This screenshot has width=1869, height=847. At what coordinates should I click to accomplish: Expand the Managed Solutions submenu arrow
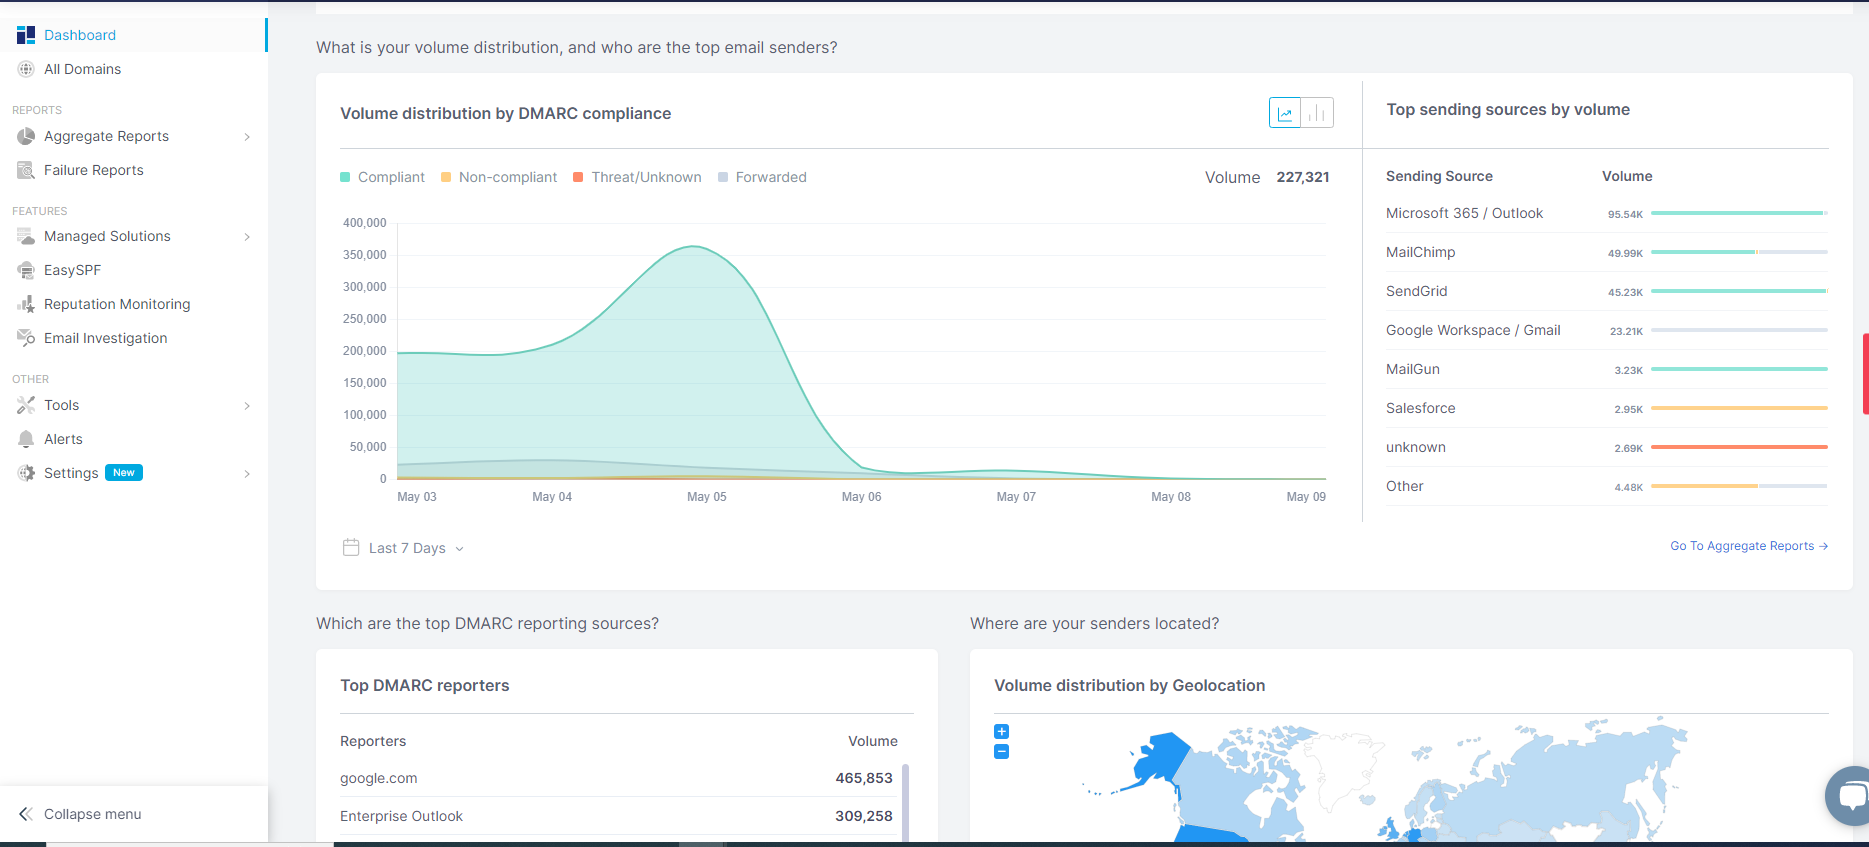(x=247, y=237)
